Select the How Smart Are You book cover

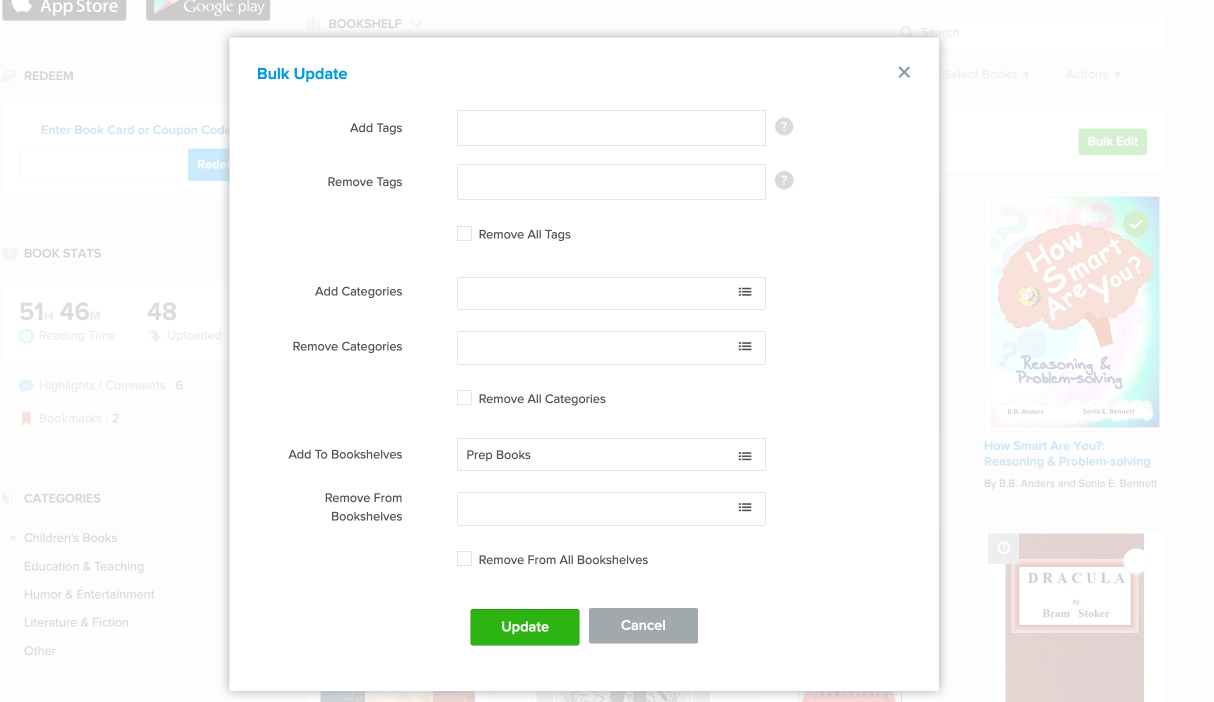coord(1071,311)
